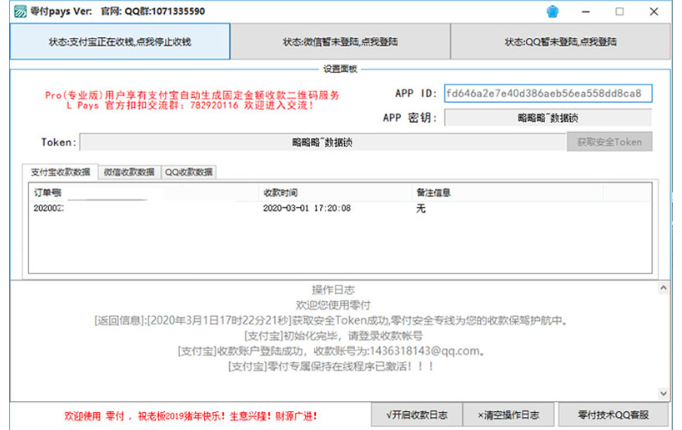Click the blue skin icon in title bar

point(580,11)
